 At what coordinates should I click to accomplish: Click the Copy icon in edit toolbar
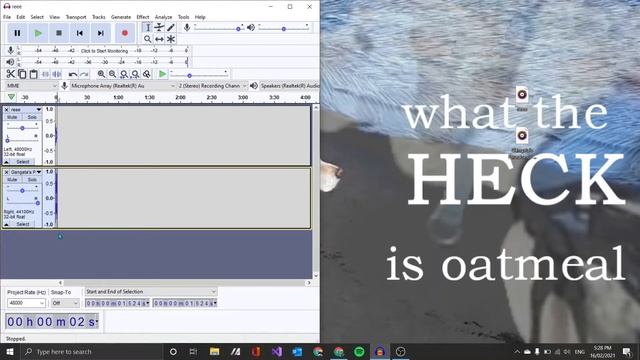click(22, 74)
